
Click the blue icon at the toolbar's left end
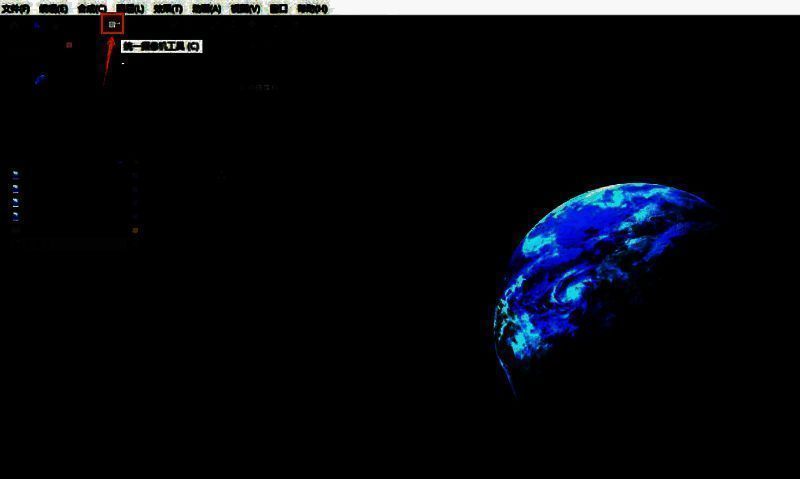coord(37,25)
